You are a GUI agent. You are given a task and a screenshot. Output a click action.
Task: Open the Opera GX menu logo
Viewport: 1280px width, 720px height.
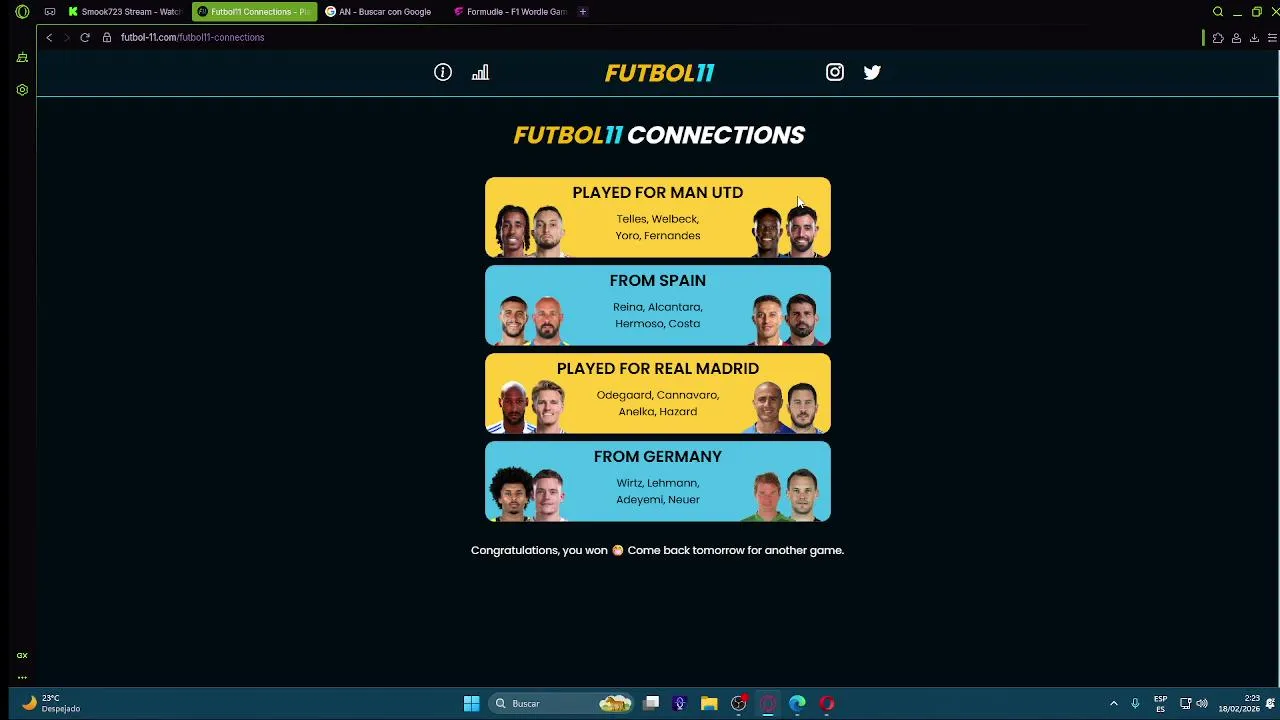22,12
